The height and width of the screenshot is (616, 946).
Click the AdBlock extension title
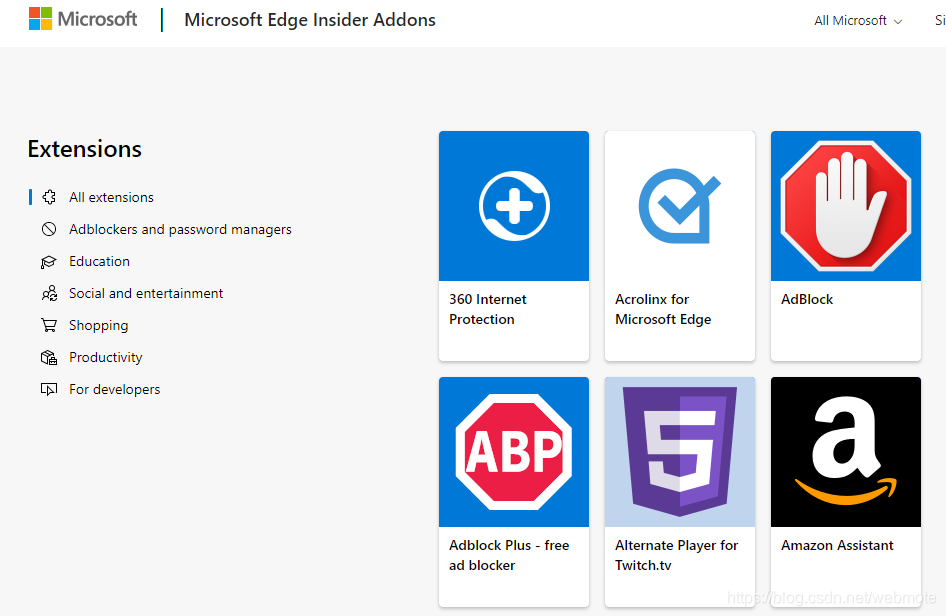coord(807,299)
